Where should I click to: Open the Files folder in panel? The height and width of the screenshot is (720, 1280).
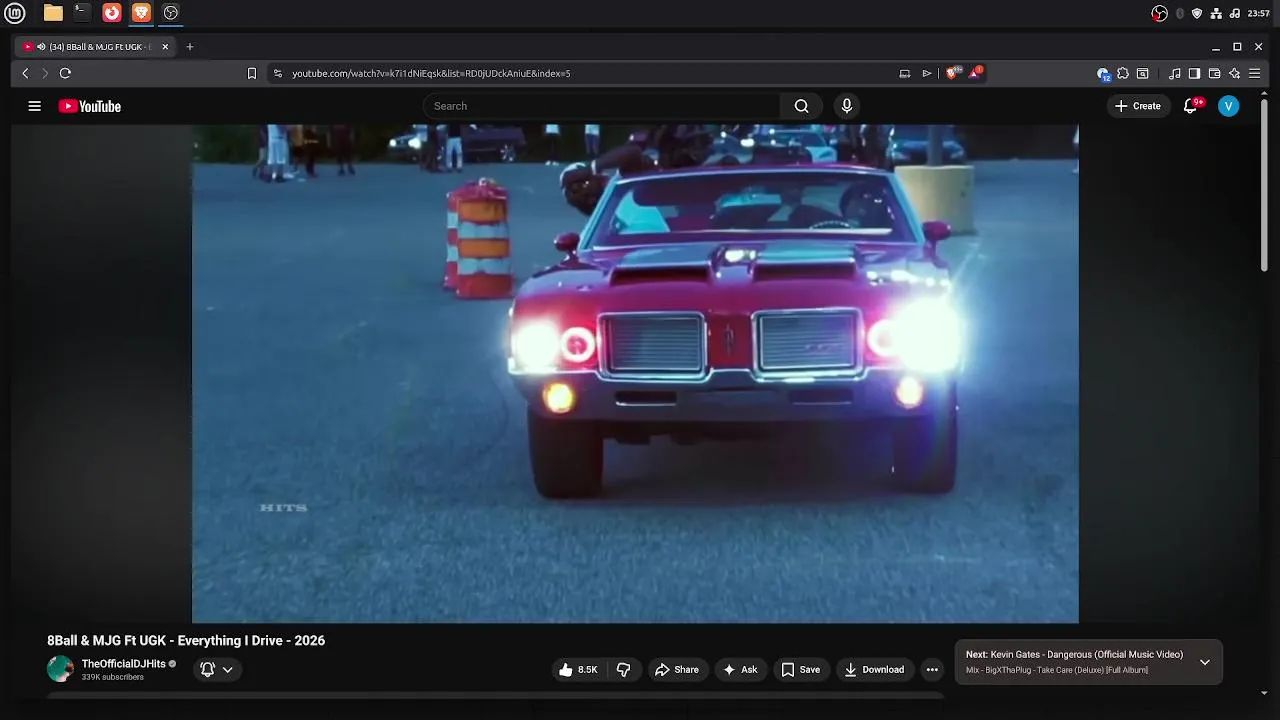point(53,13)
